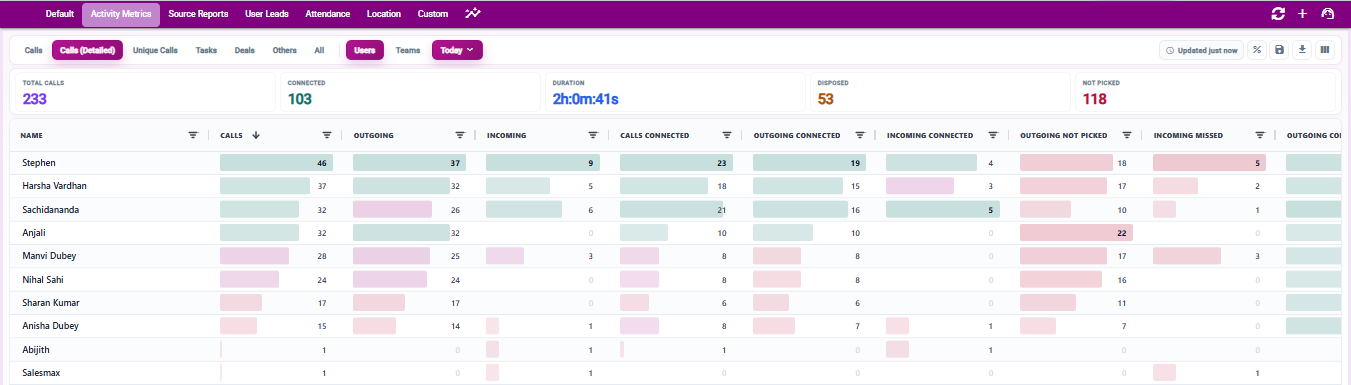Open the Attendance tab
This screenshot has width=1351, height=385.
tap(327, 14)
